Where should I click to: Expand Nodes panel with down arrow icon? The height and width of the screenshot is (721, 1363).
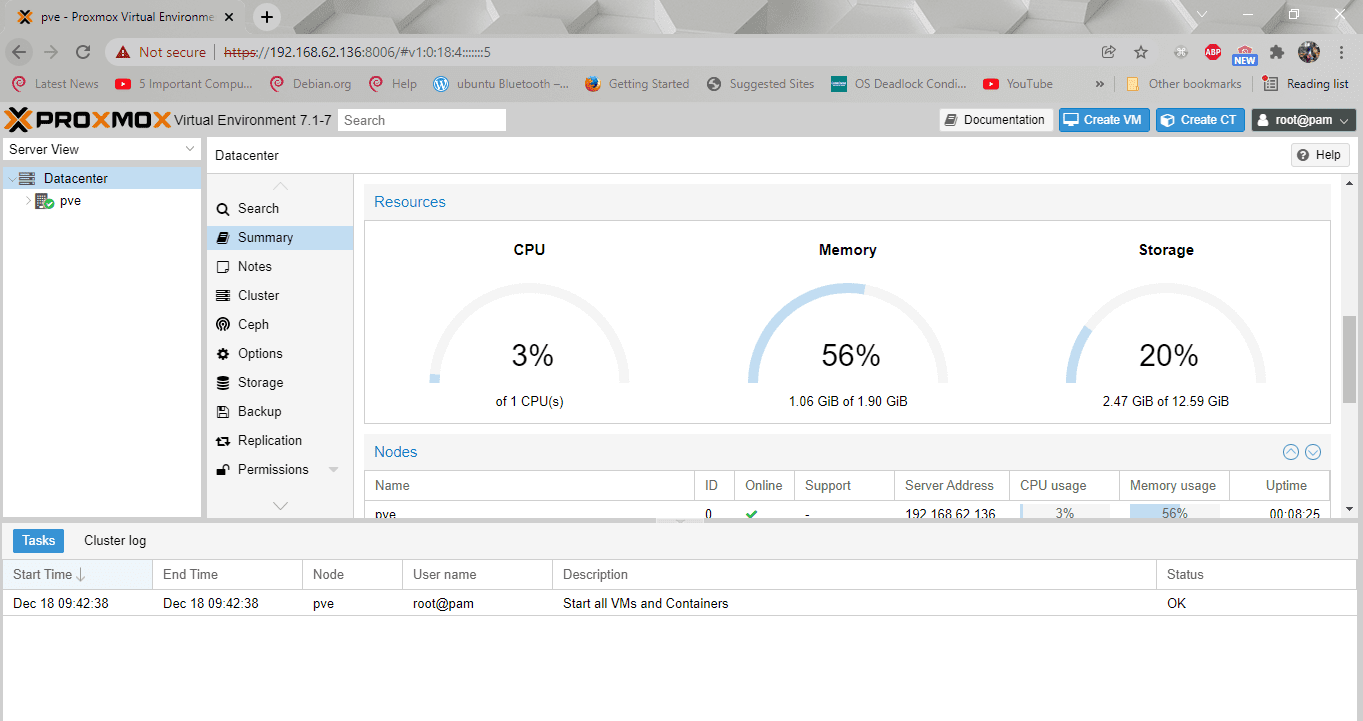pyautogui.click(x=1313, y=452)
